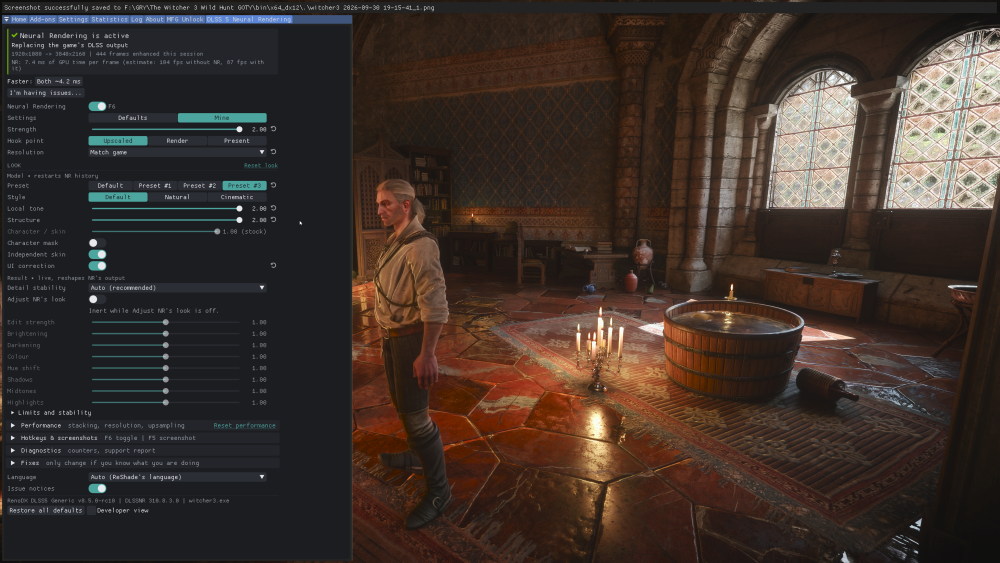
Task: Expand the Fixes section
Action: [143, 463]
